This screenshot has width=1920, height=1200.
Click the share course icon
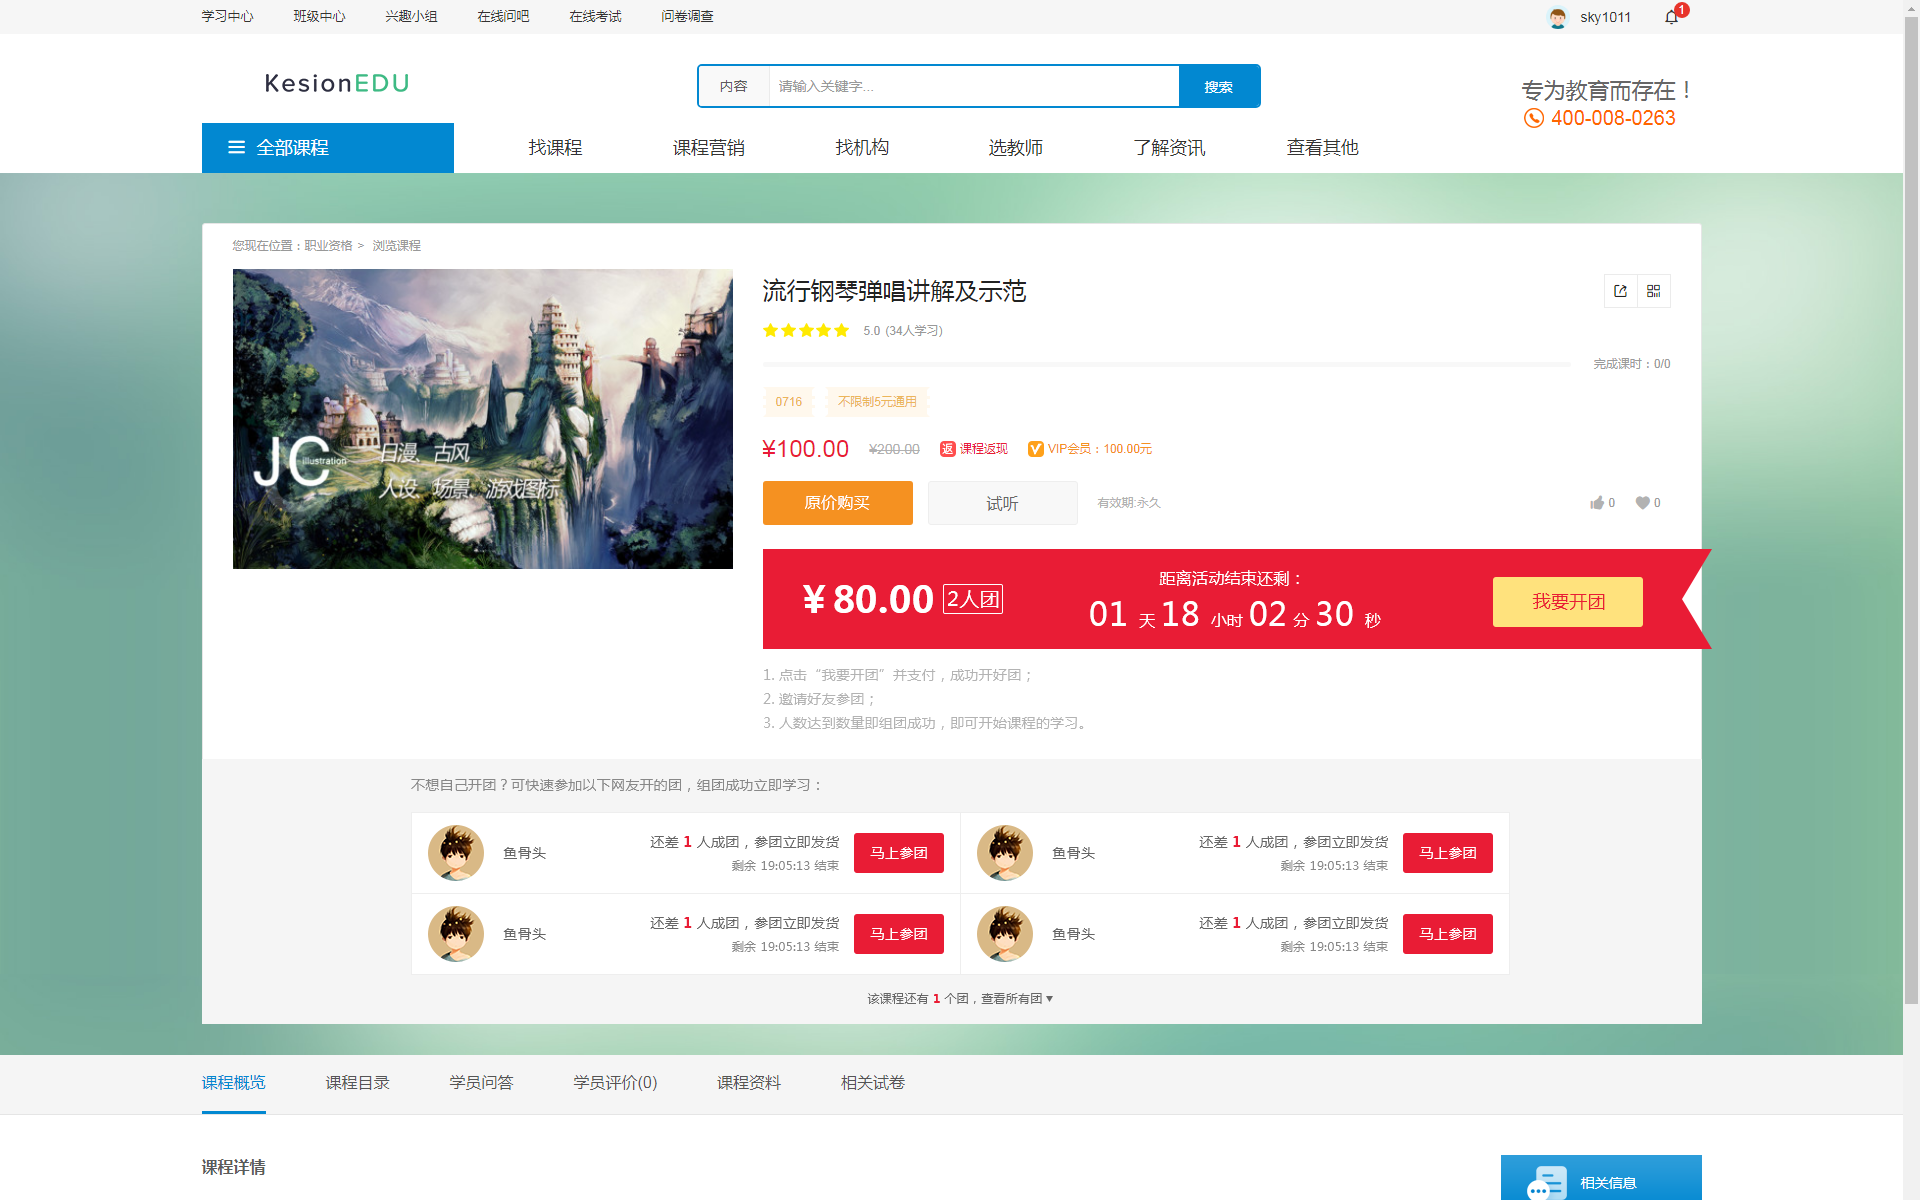(1620, 291)
